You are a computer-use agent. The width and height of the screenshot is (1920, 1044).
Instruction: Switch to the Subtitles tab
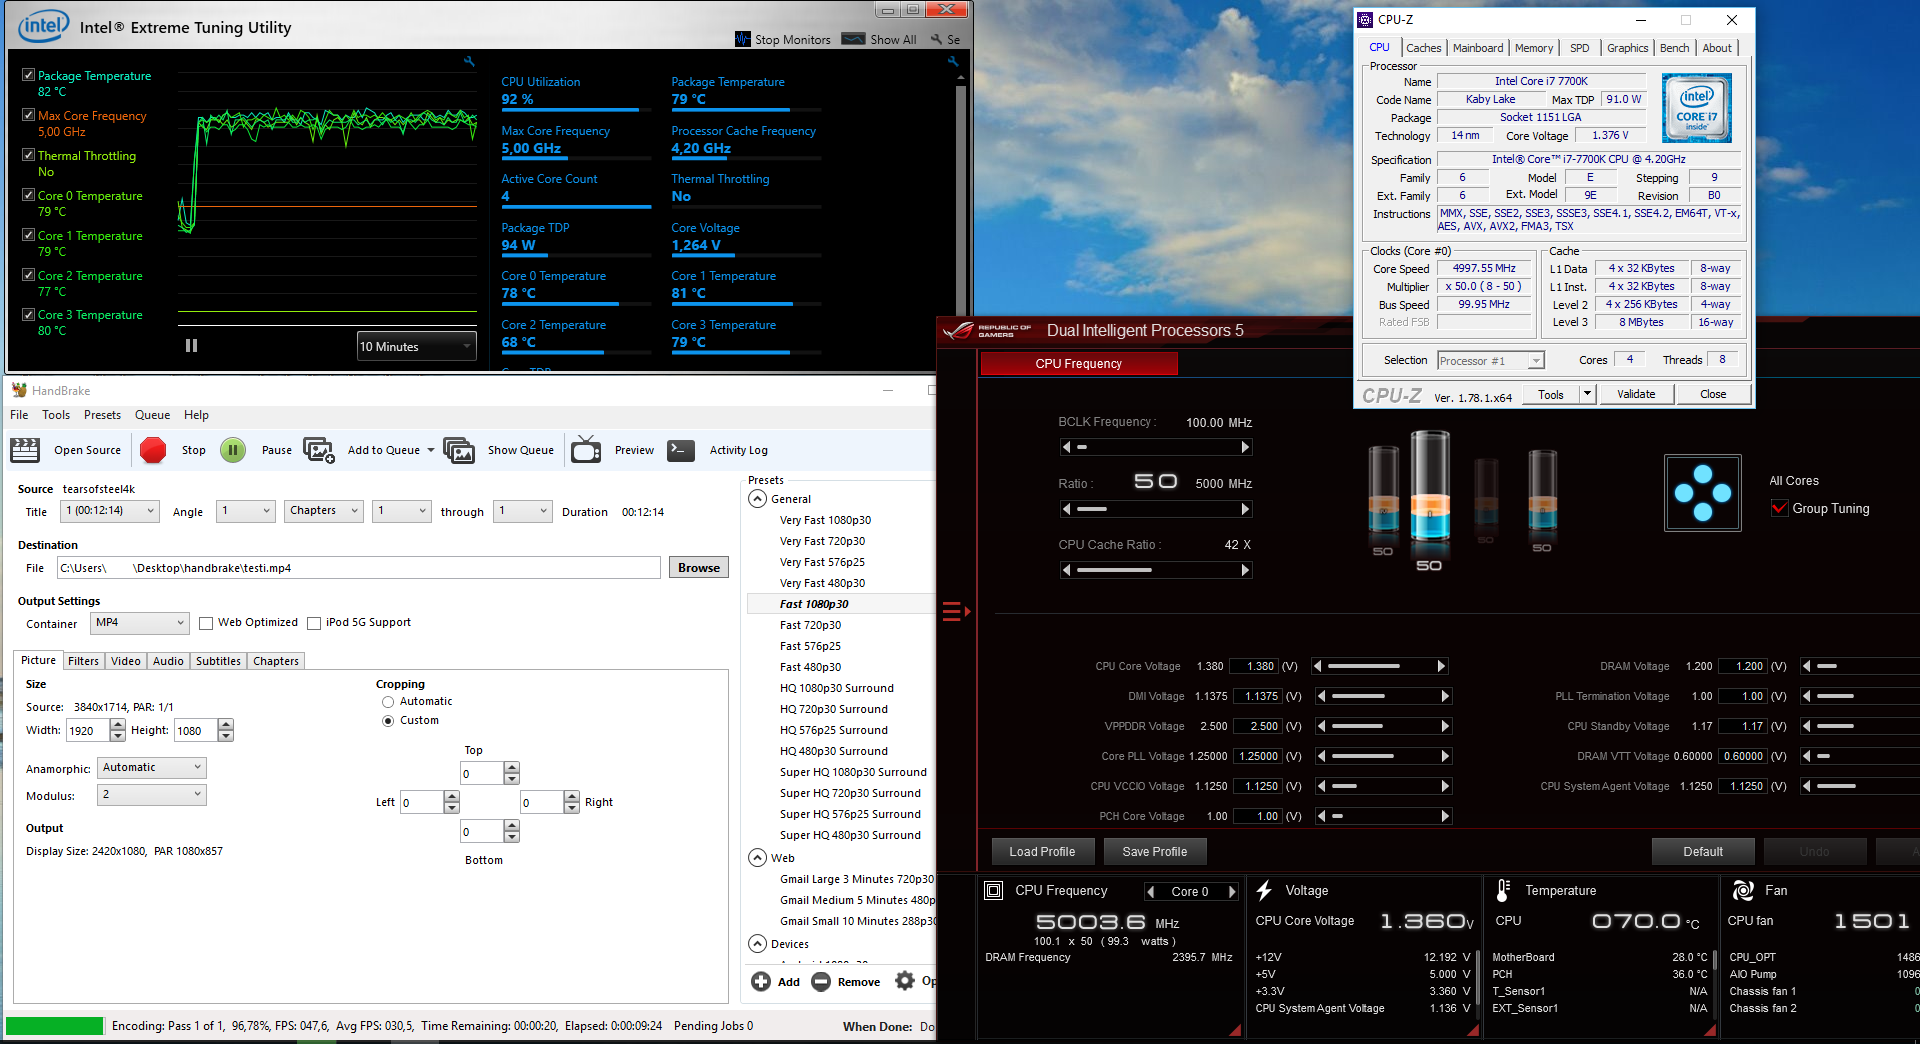(x=218, y=661)
